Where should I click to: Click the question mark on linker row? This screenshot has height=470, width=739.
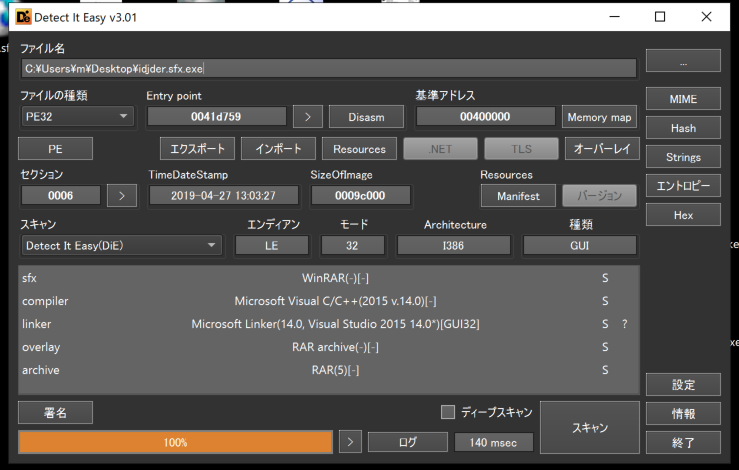(624, 324)
